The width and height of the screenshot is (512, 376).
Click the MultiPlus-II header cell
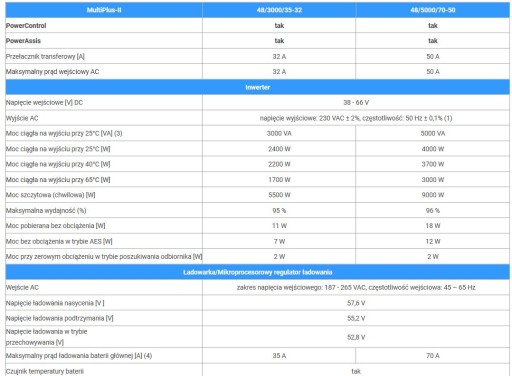point(104,10)
